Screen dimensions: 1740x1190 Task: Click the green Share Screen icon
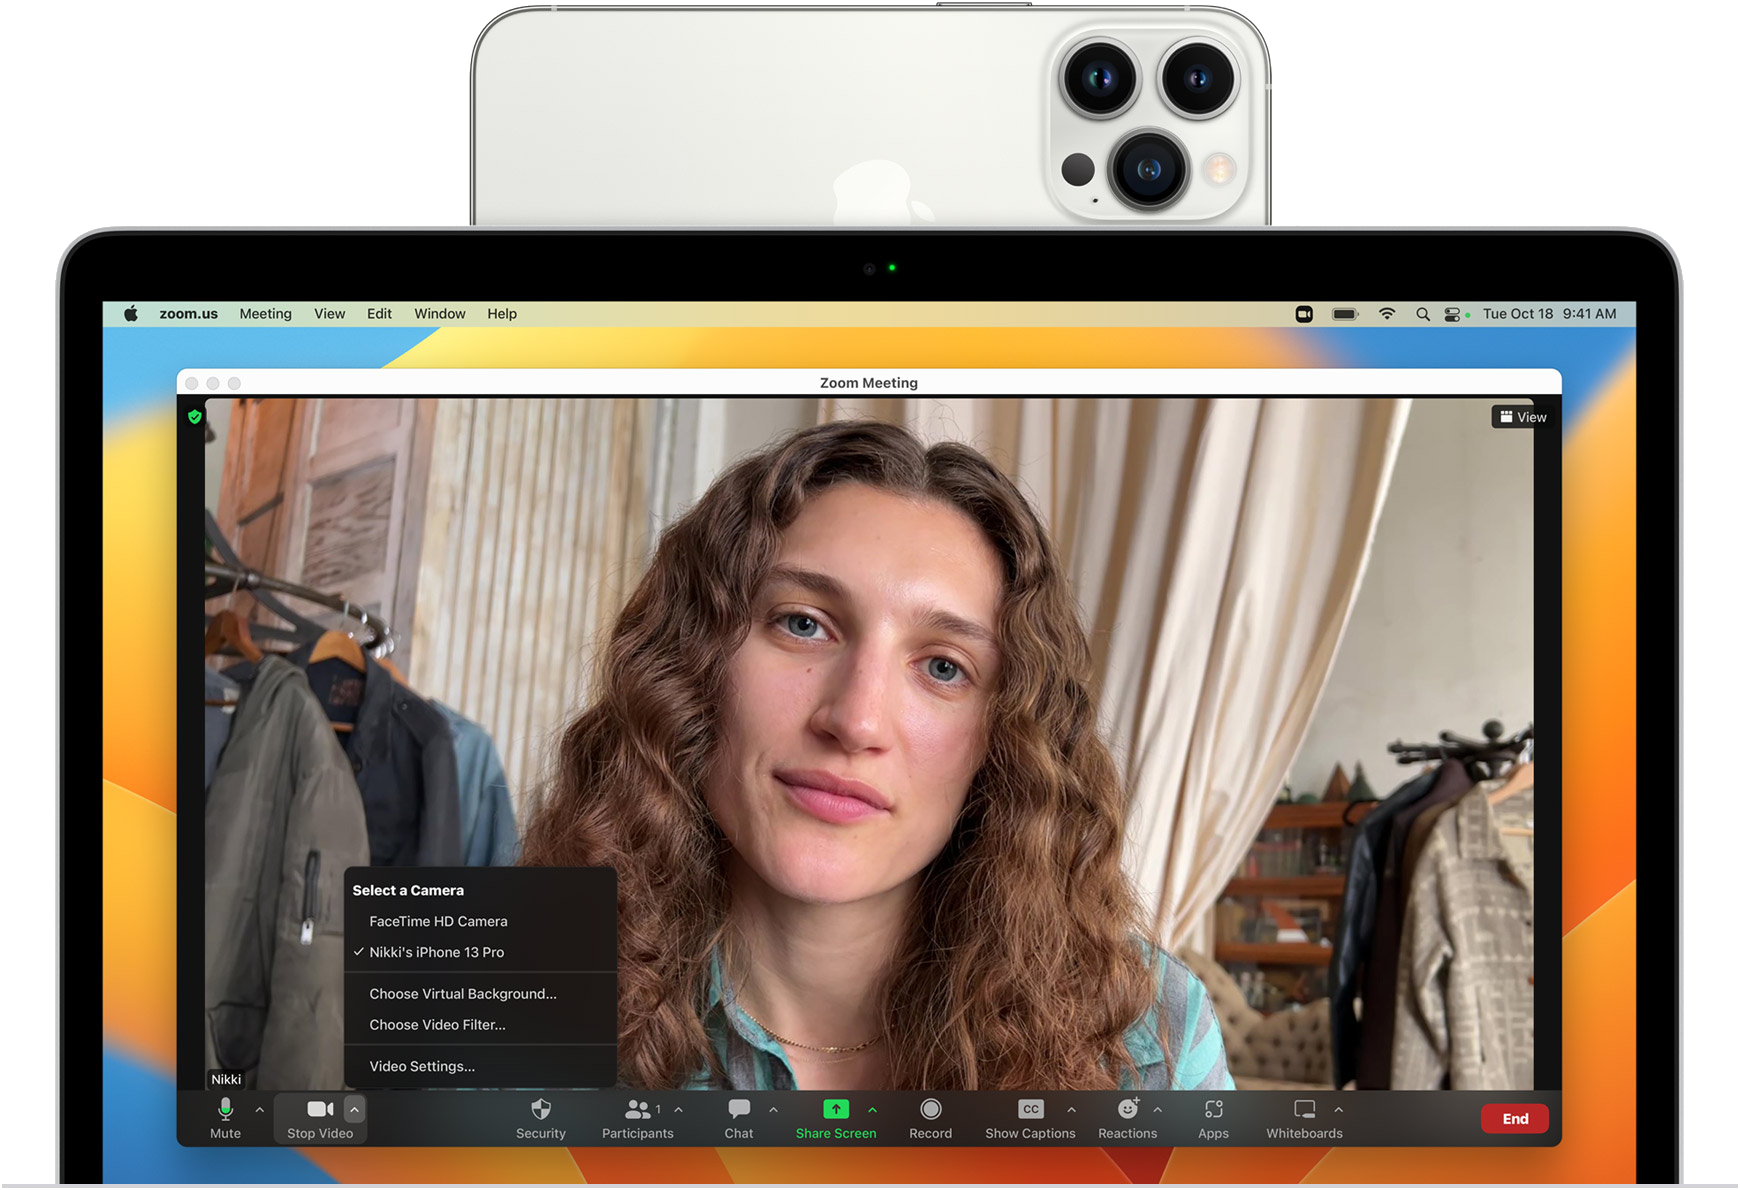point(835,1109)
